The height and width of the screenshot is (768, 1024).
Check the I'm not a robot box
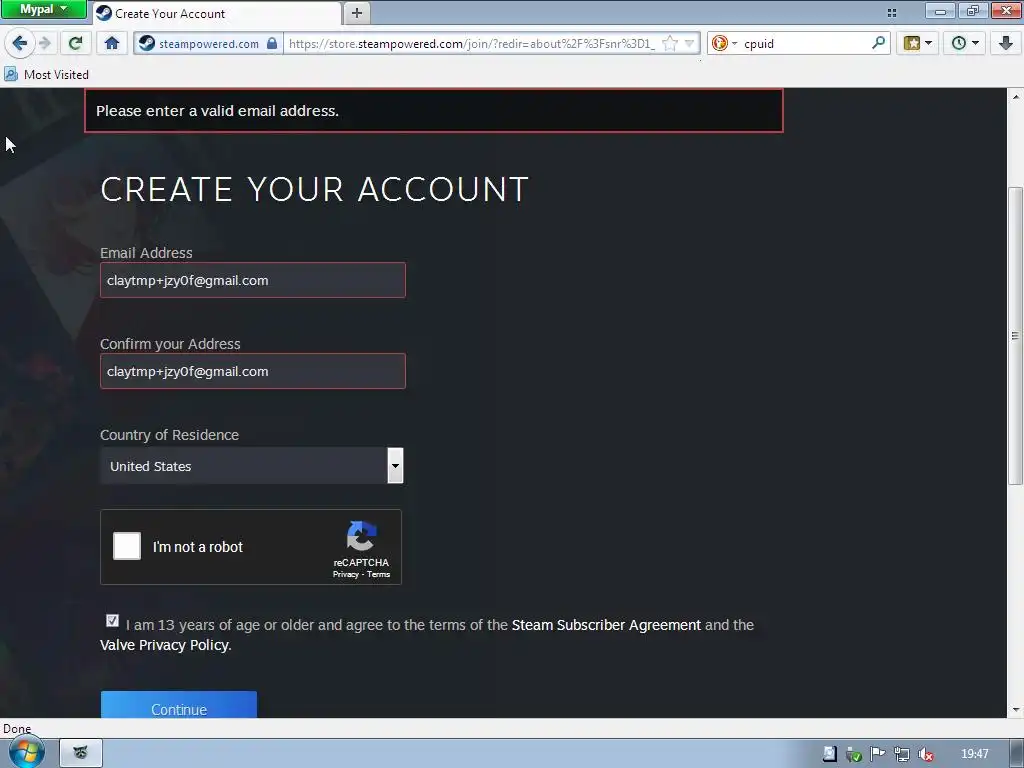(x=127, y=546)
